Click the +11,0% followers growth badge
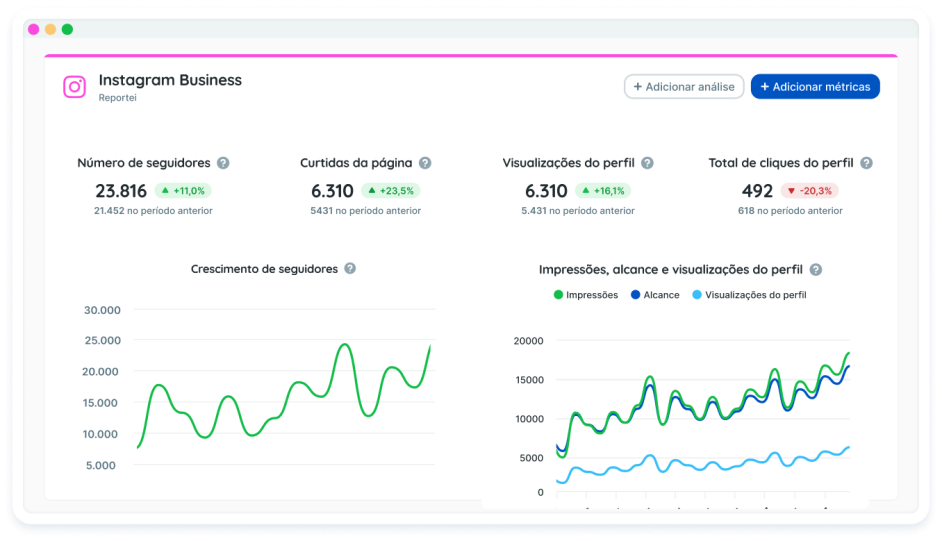The height and width of the screenshot is (541, 942). point(183,190)
